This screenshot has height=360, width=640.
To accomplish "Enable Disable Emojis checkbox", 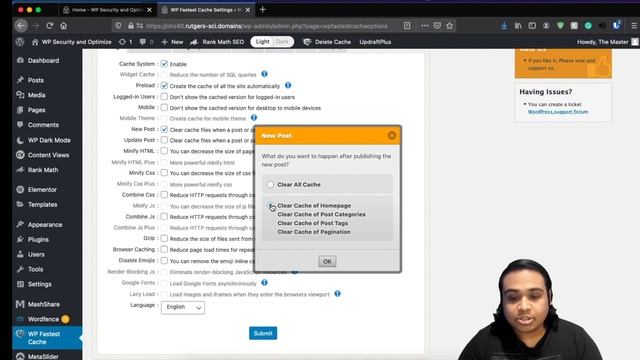I will coord(164,260).
